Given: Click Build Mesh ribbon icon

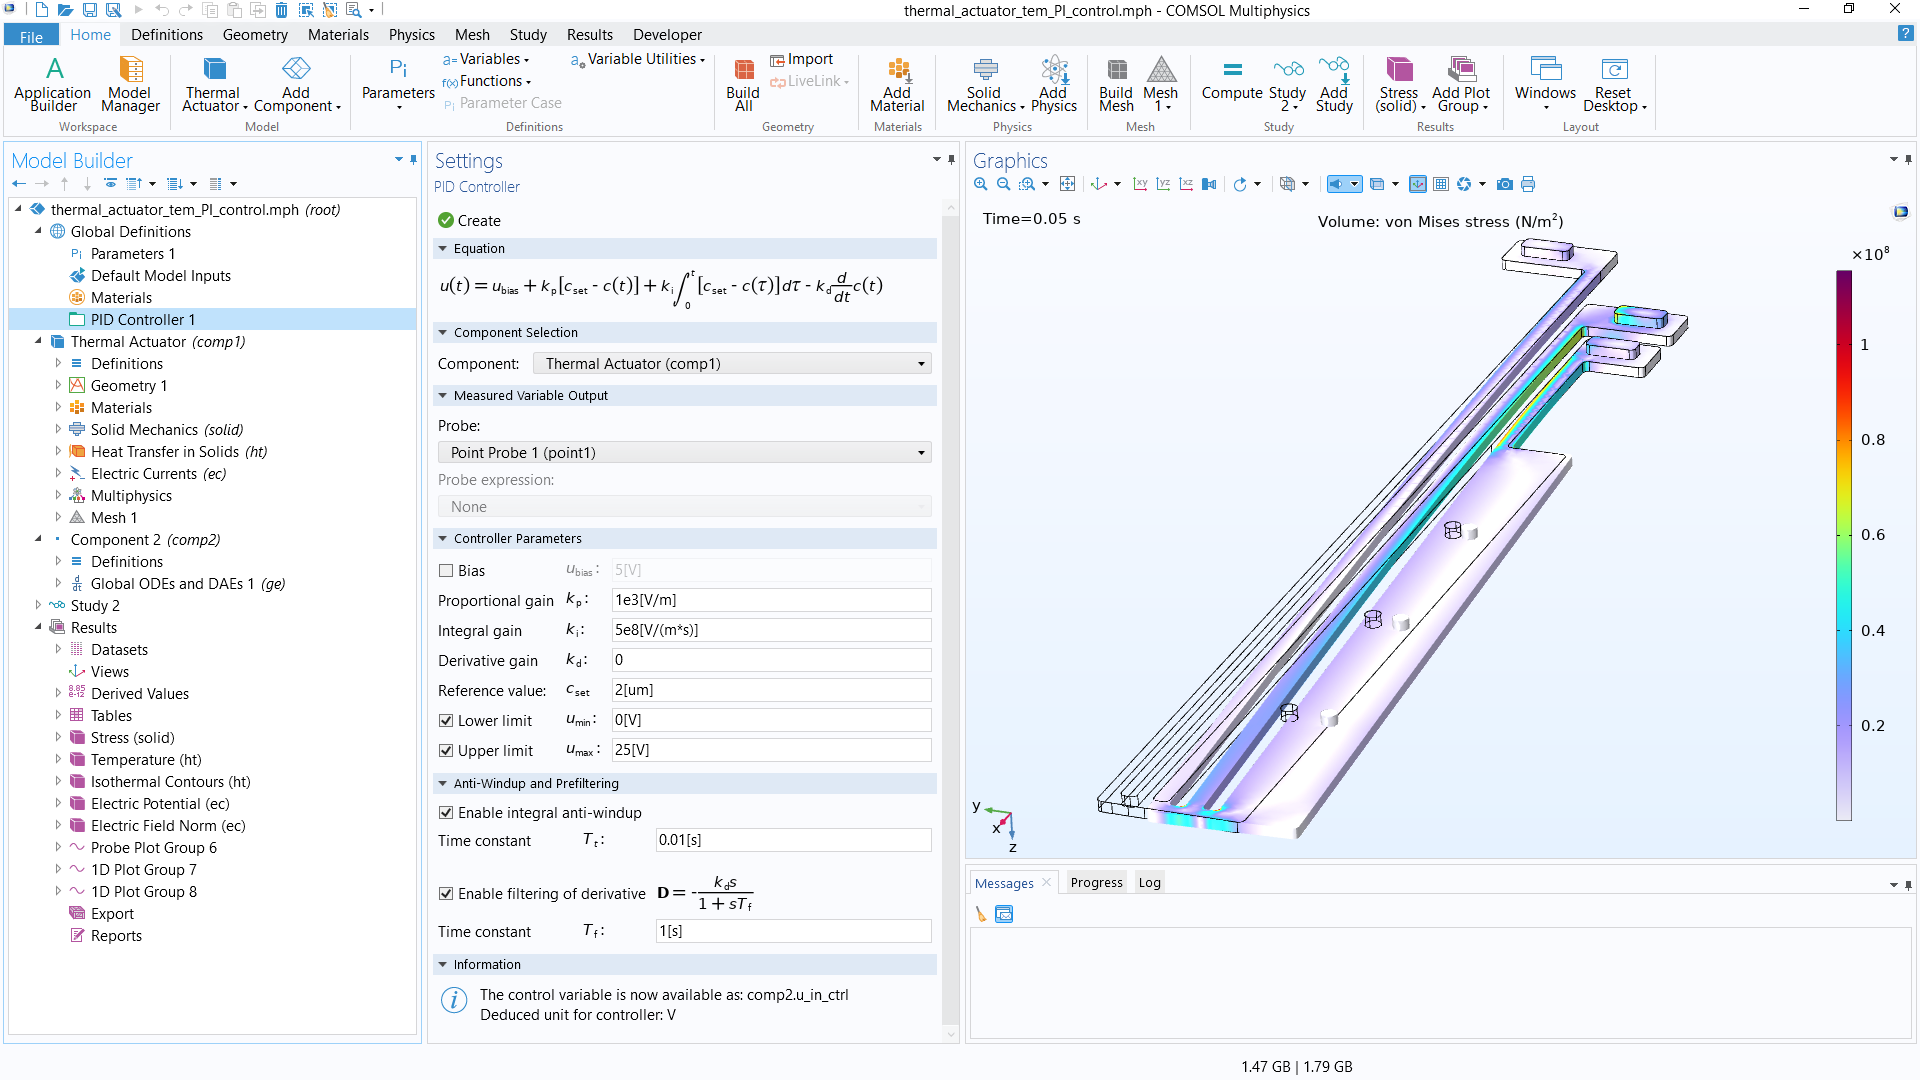Looking at the screenshot, I should [x=1116, y=83].
